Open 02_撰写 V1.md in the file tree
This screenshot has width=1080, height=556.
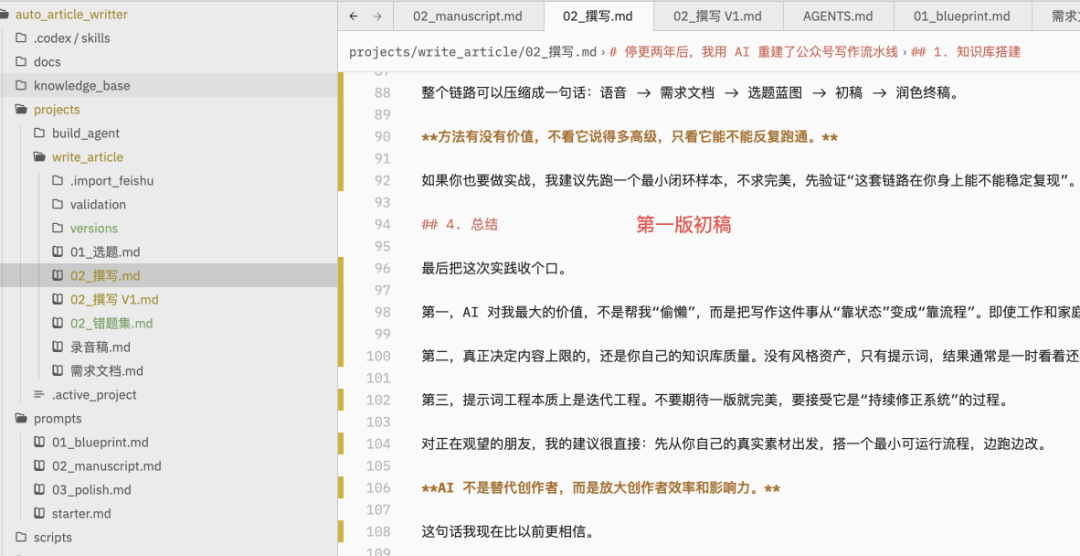[x=114, y=300]
